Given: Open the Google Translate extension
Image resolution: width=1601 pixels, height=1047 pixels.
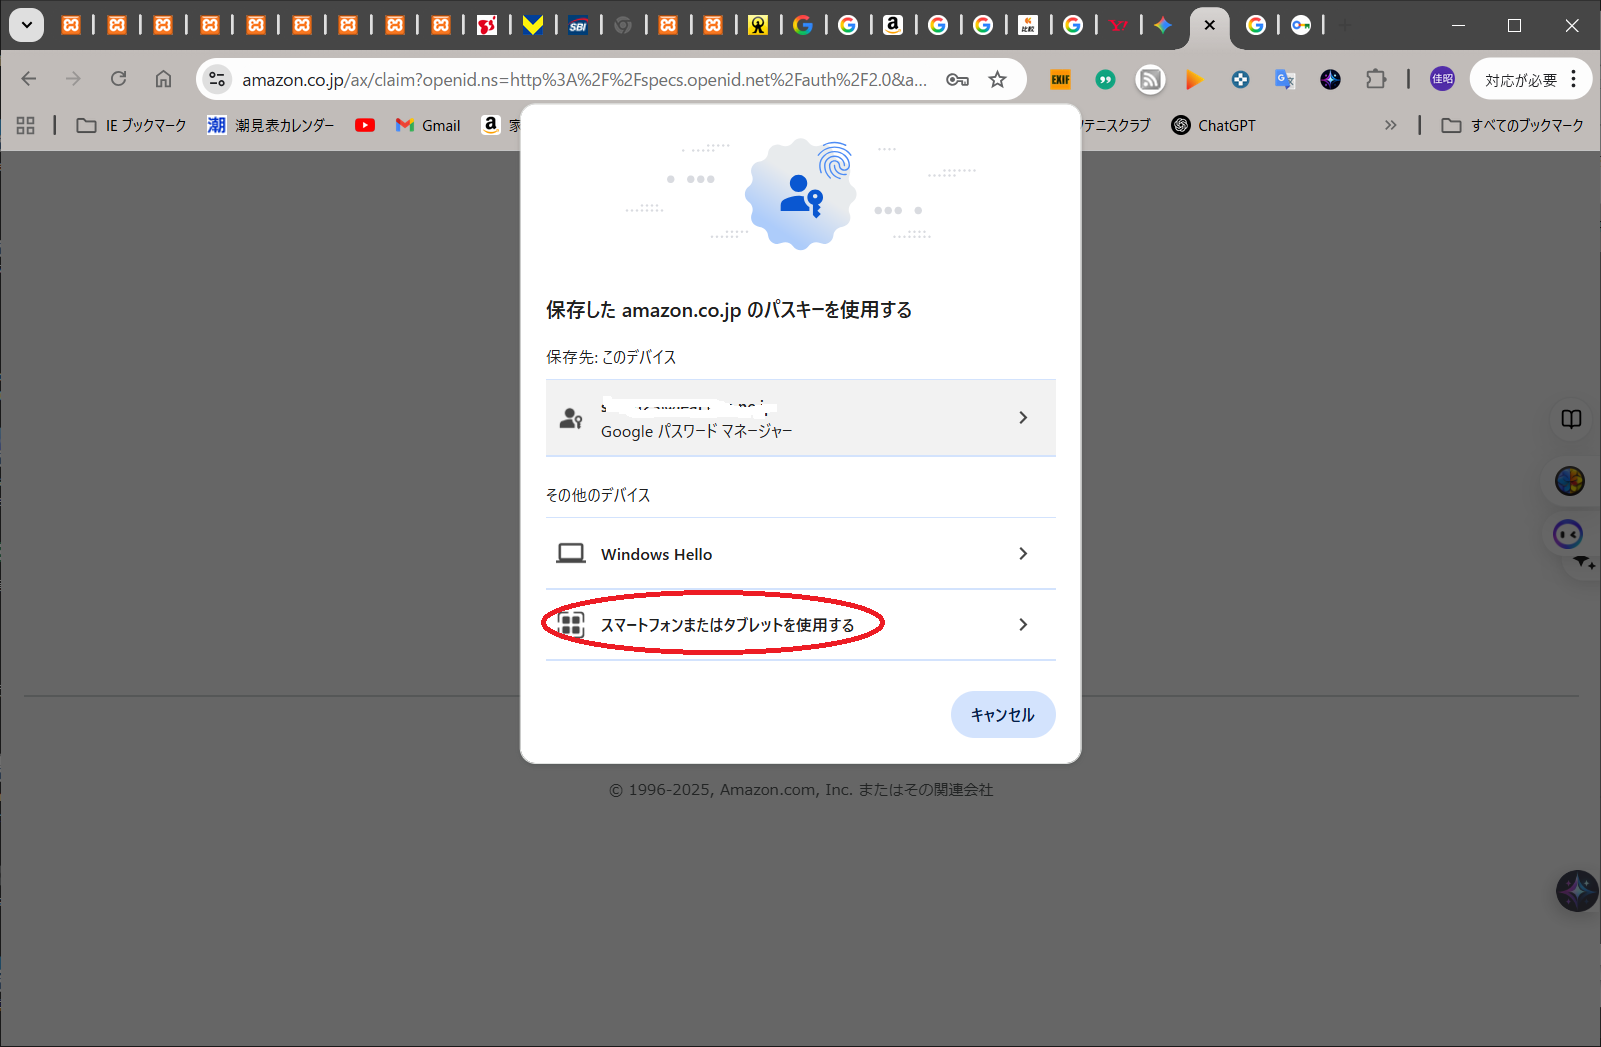Looking at the screenshot, I should click(1285, 80).
